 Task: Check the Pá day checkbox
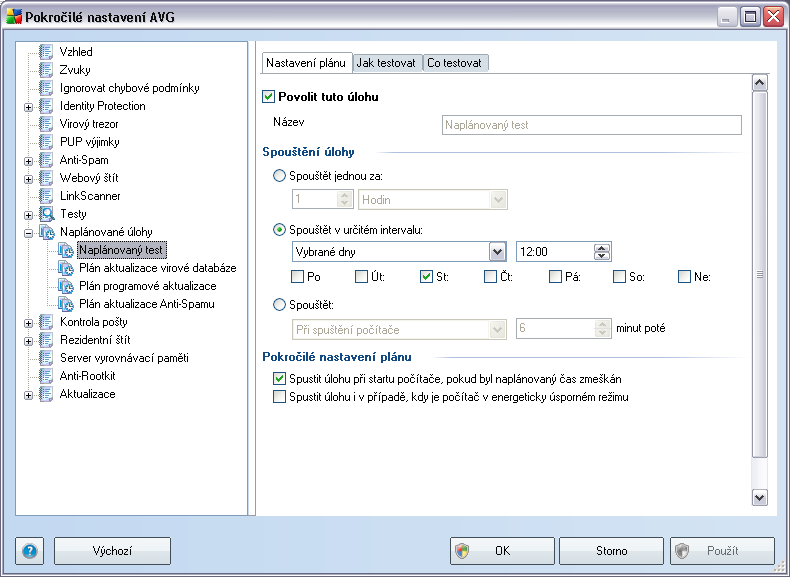point(555,277)
